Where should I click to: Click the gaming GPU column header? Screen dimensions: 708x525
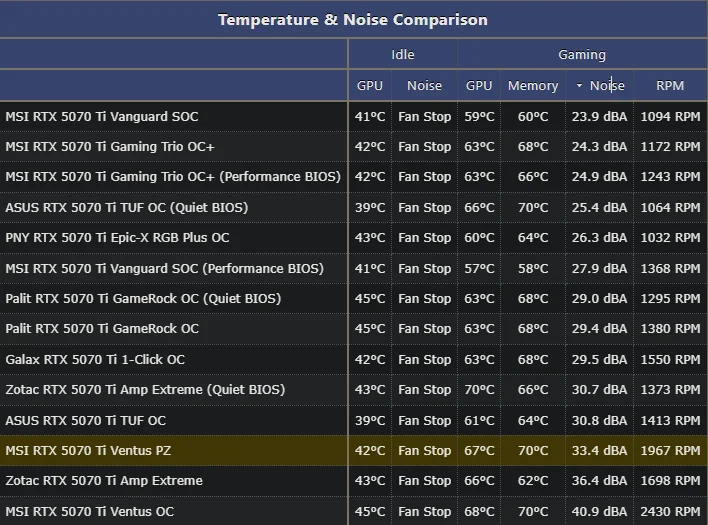click(x=479, y=86)
